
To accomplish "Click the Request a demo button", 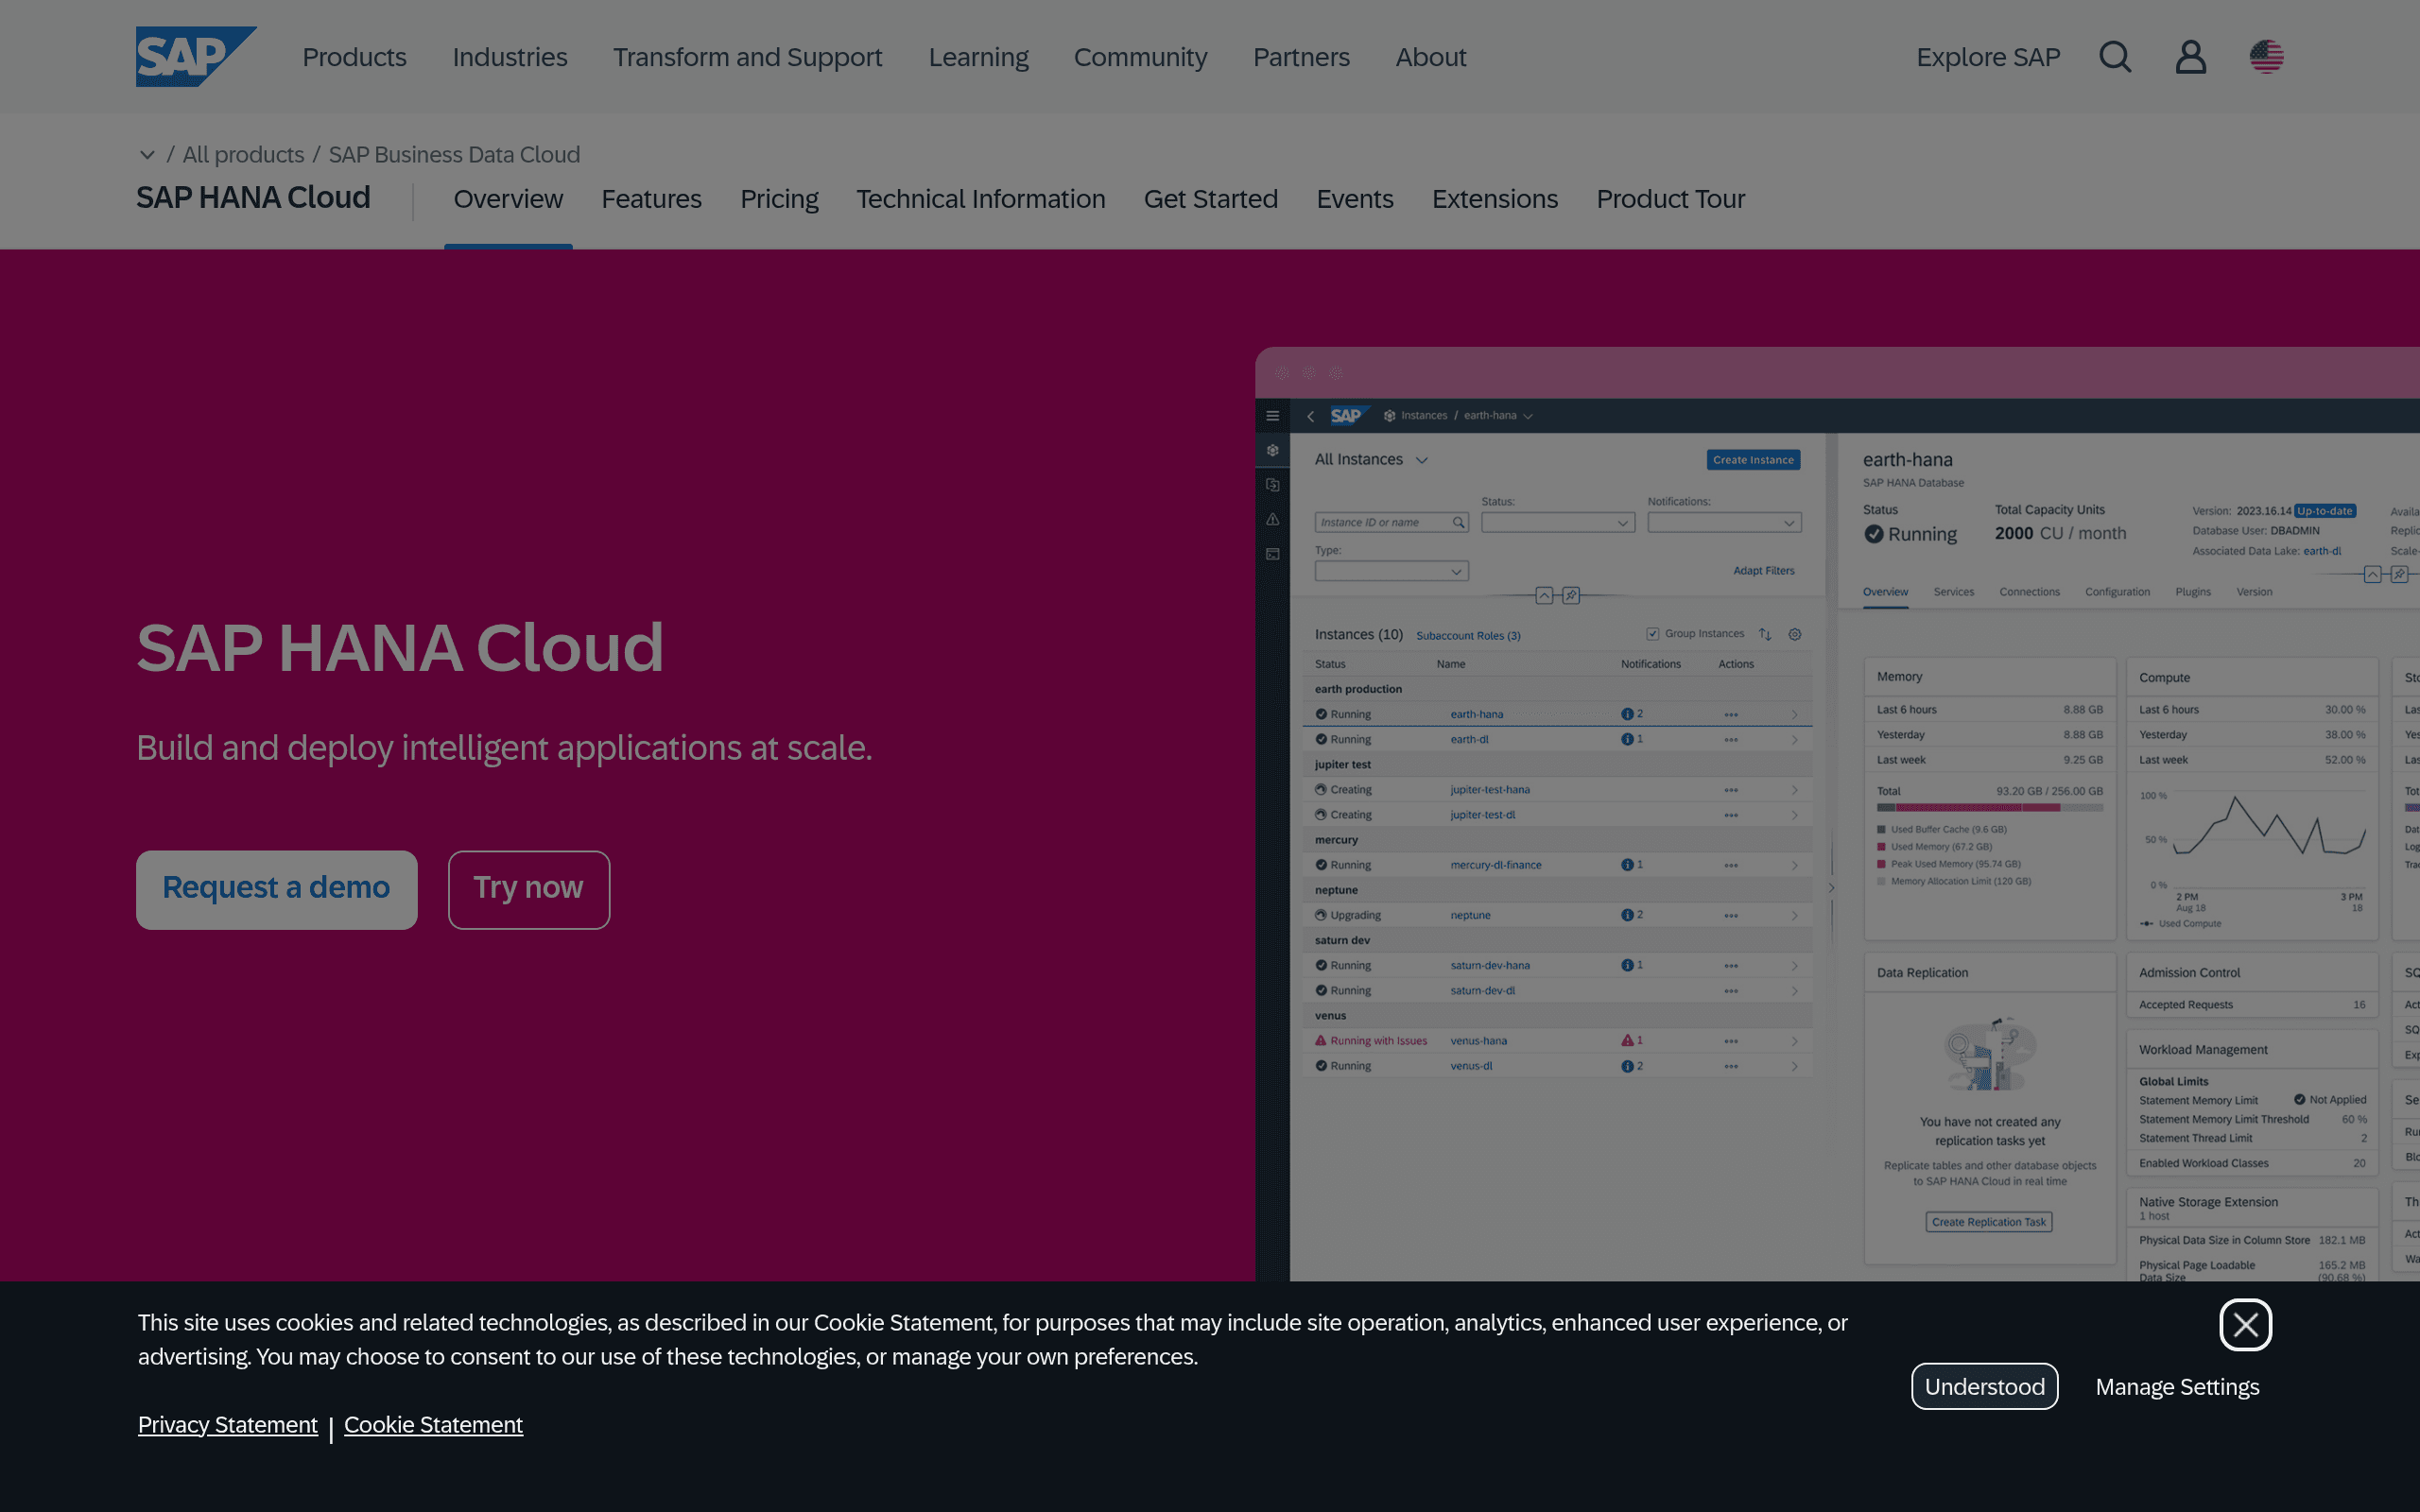I will click(x=277, y=889).
